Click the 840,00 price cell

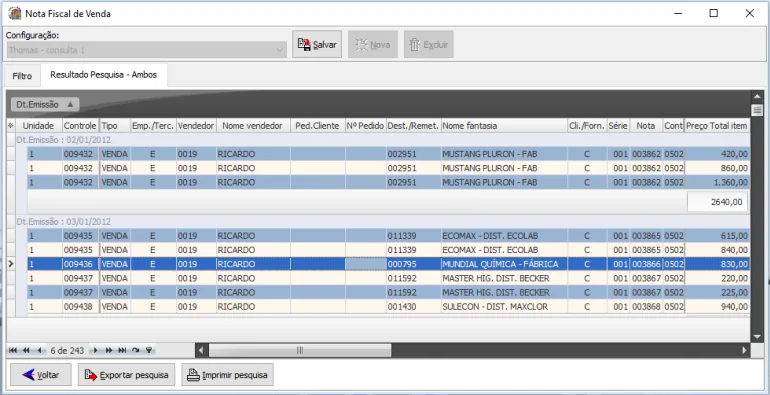pyautogui.click(x=716, y=250)
